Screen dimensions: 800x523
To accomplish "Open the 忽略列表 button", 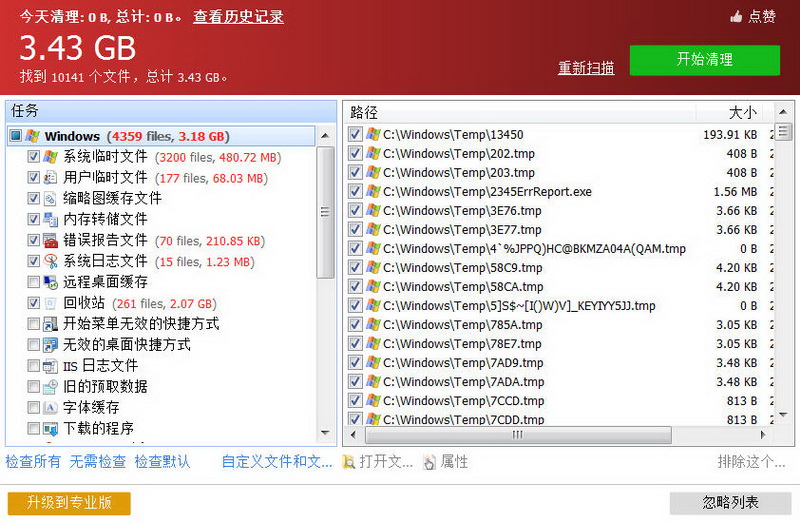I will point(731,503).
